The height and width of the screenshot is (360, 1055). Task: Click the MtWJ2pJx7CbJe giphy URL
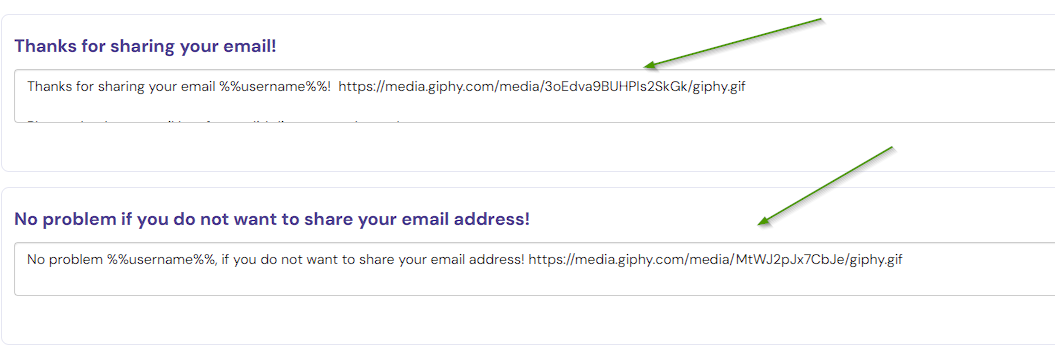[715, 260]
